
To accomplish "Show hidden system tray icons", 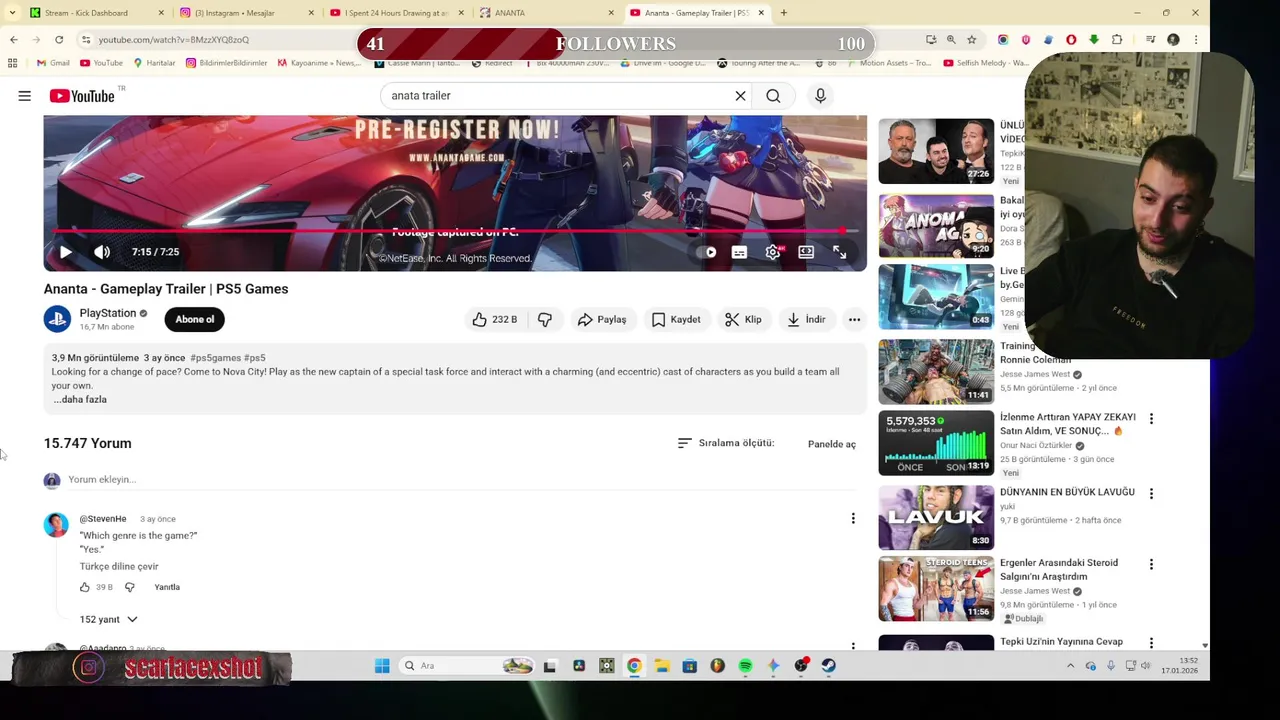I will coord(1070,666).
